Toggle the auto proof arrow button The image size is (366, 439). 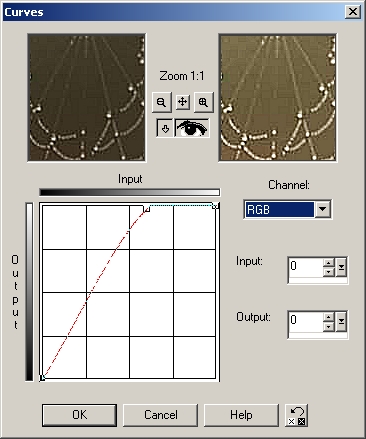[165, 128]
